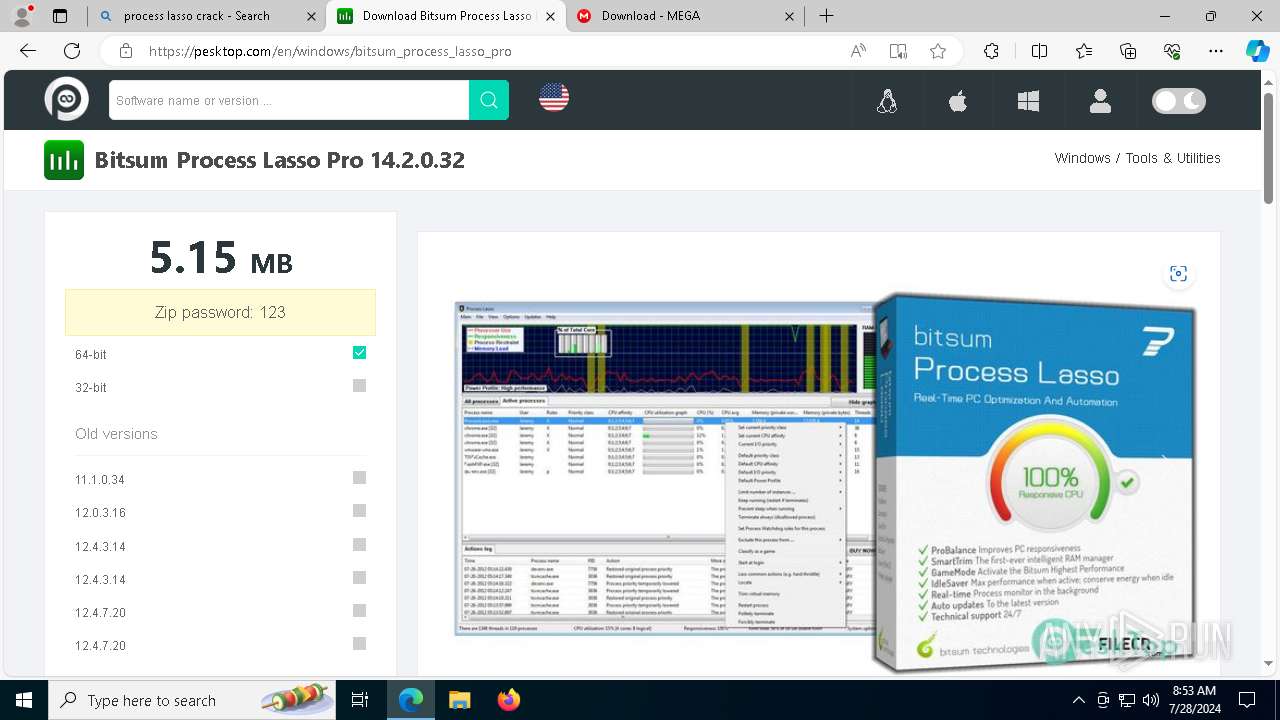
Task: Click the site info lock icon
Action: (x=125, y=51)
